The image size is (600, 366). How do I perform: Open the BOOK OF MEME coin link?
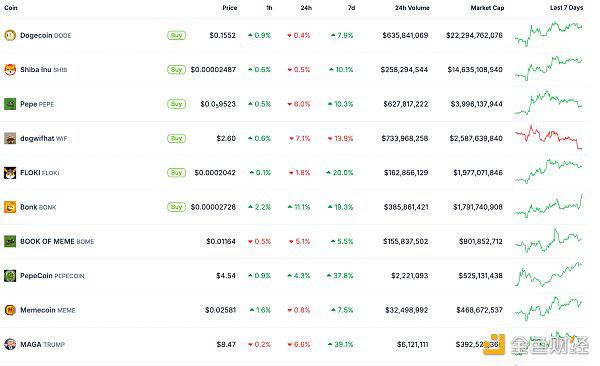pos(57,242)
